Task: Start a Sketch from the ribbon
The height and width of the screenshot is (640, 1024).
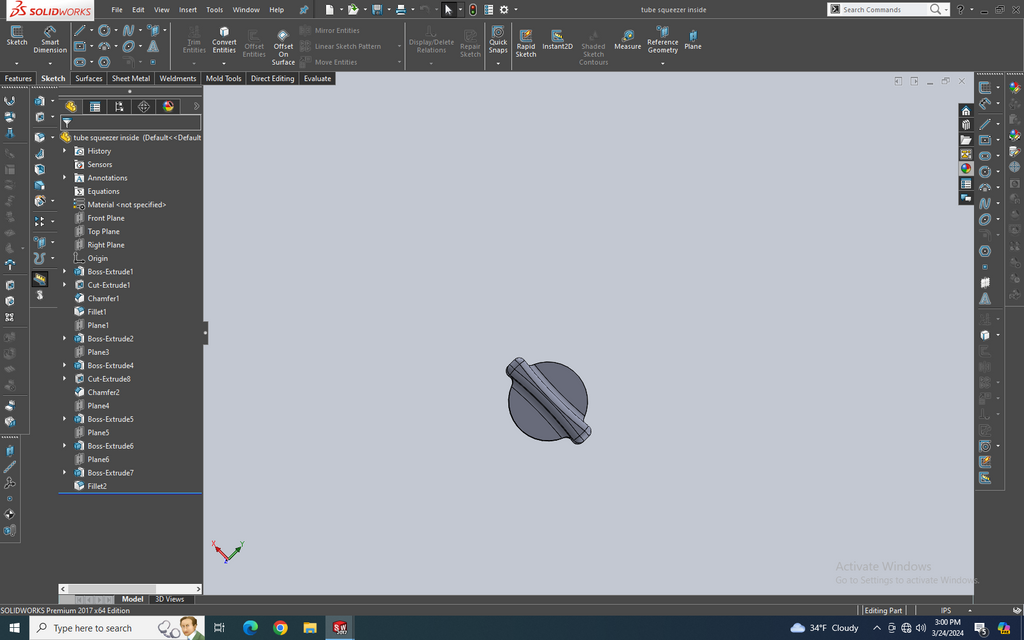Action: click(17, 36)
